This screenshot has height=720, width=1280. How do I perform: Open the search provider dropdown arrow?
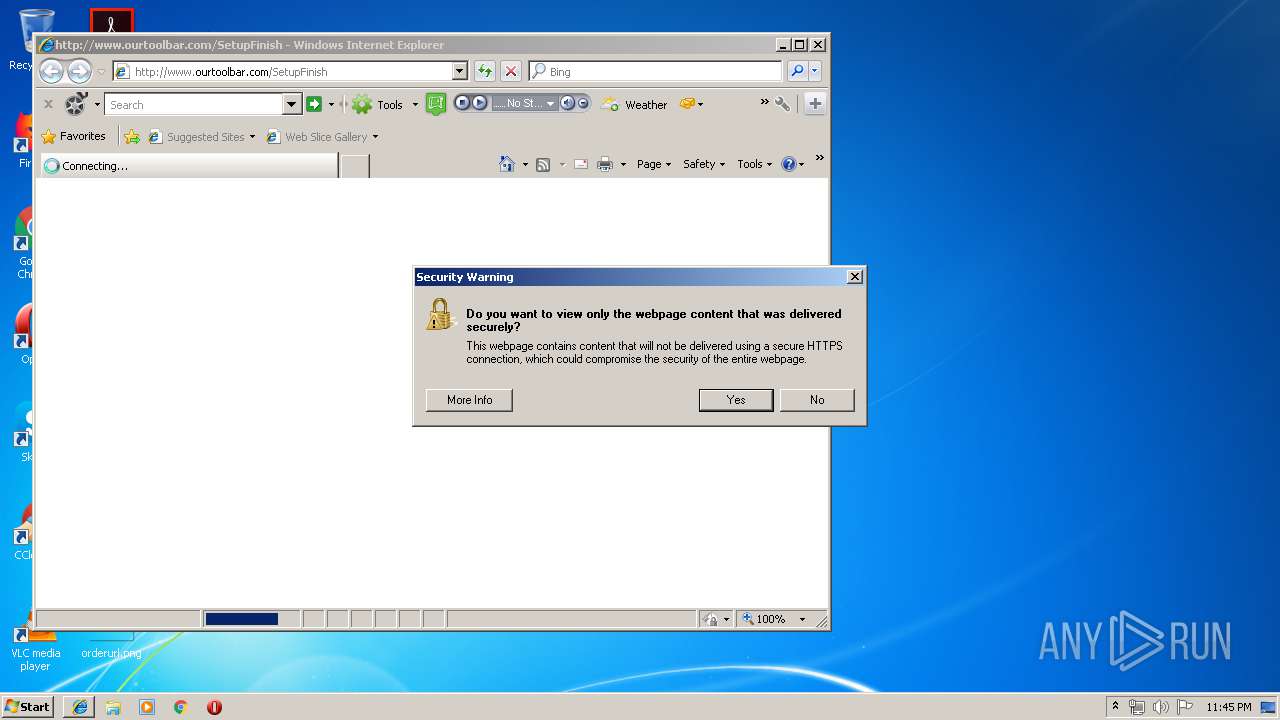[815, 71]
